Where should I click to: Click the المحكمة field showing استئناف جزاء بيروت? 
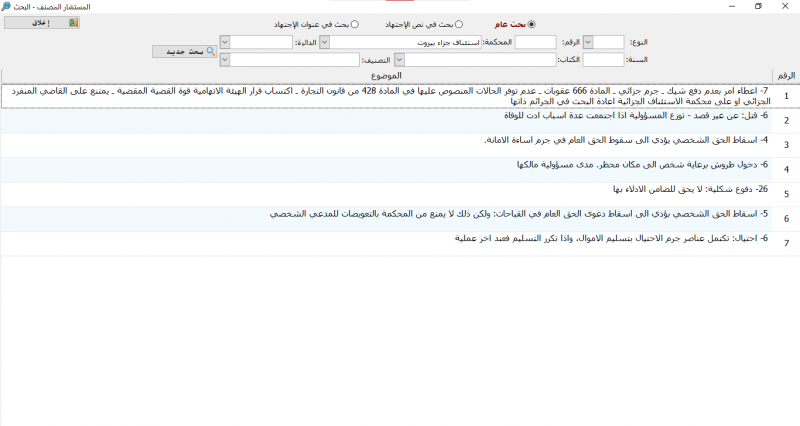point(406,42)
